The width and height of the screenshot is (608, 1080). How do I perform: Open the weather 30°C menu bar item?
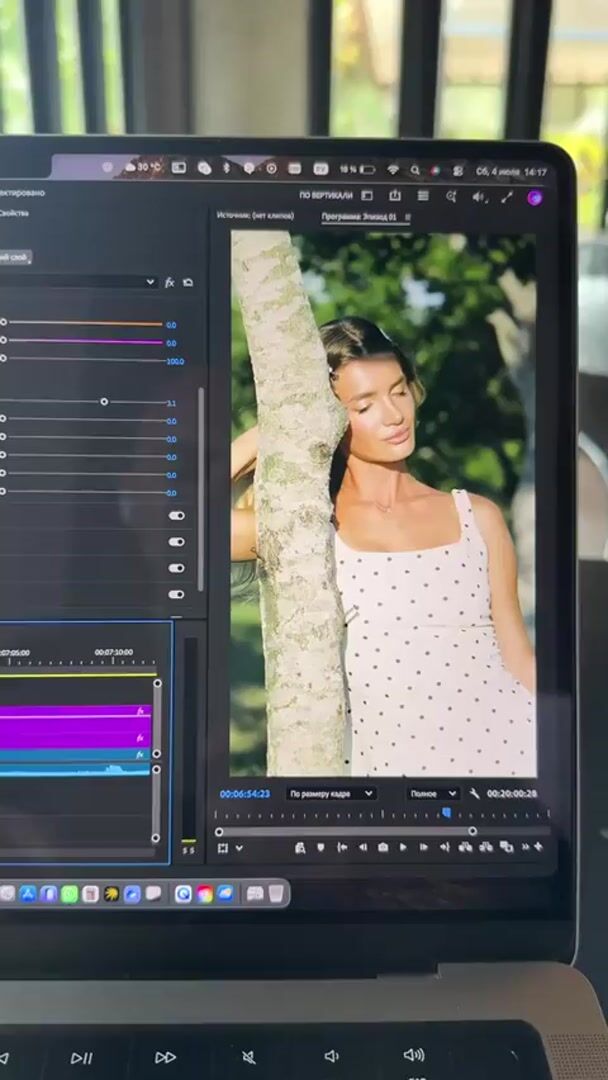143,167
